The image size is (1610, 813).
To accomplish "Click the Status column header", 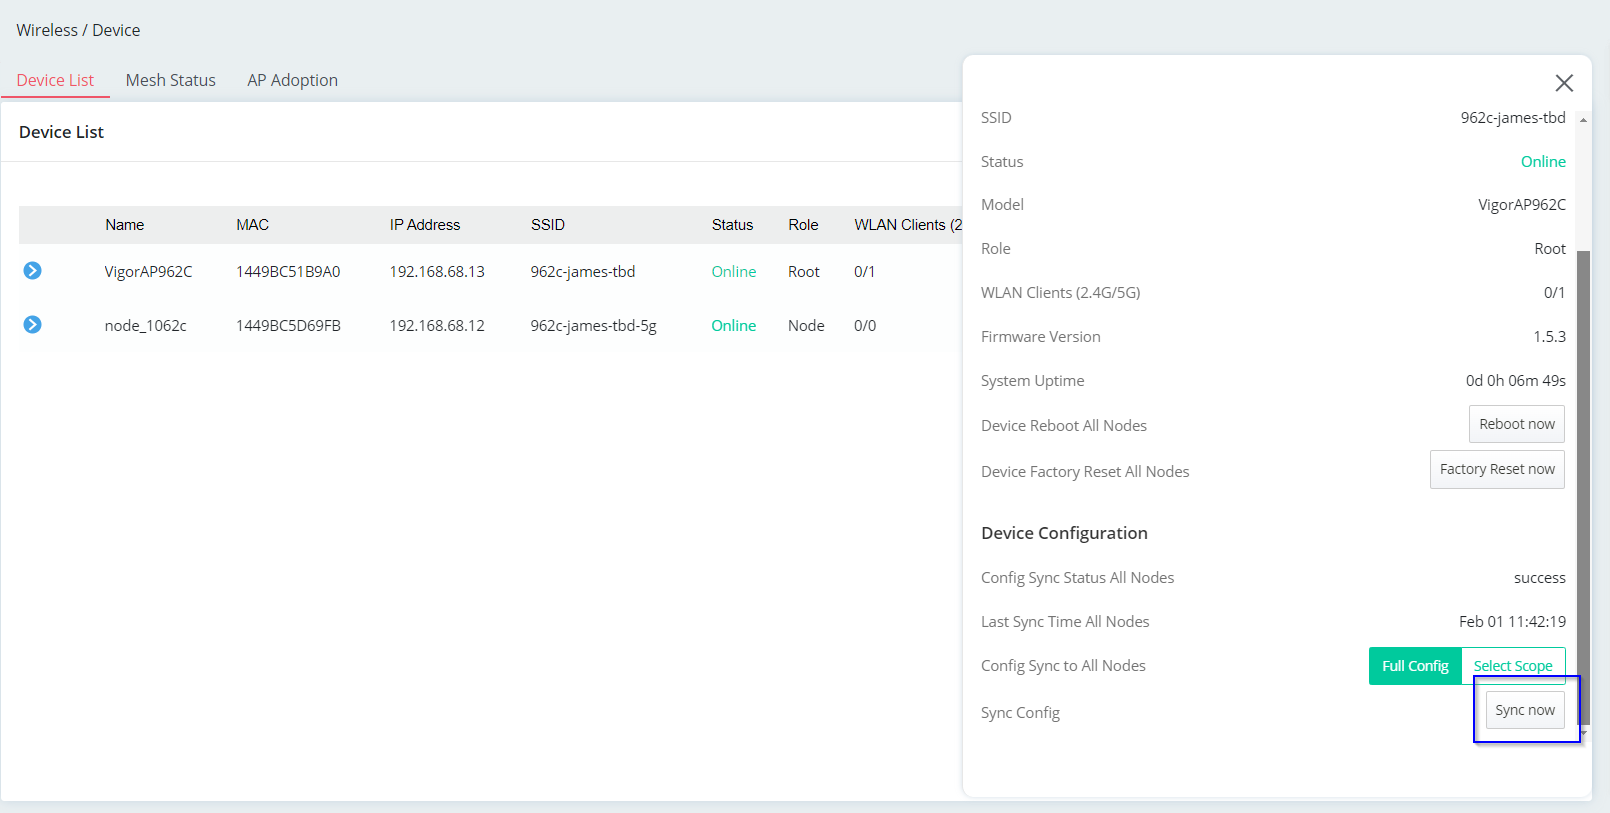I will pyautogui.click(x=732, y=225).
